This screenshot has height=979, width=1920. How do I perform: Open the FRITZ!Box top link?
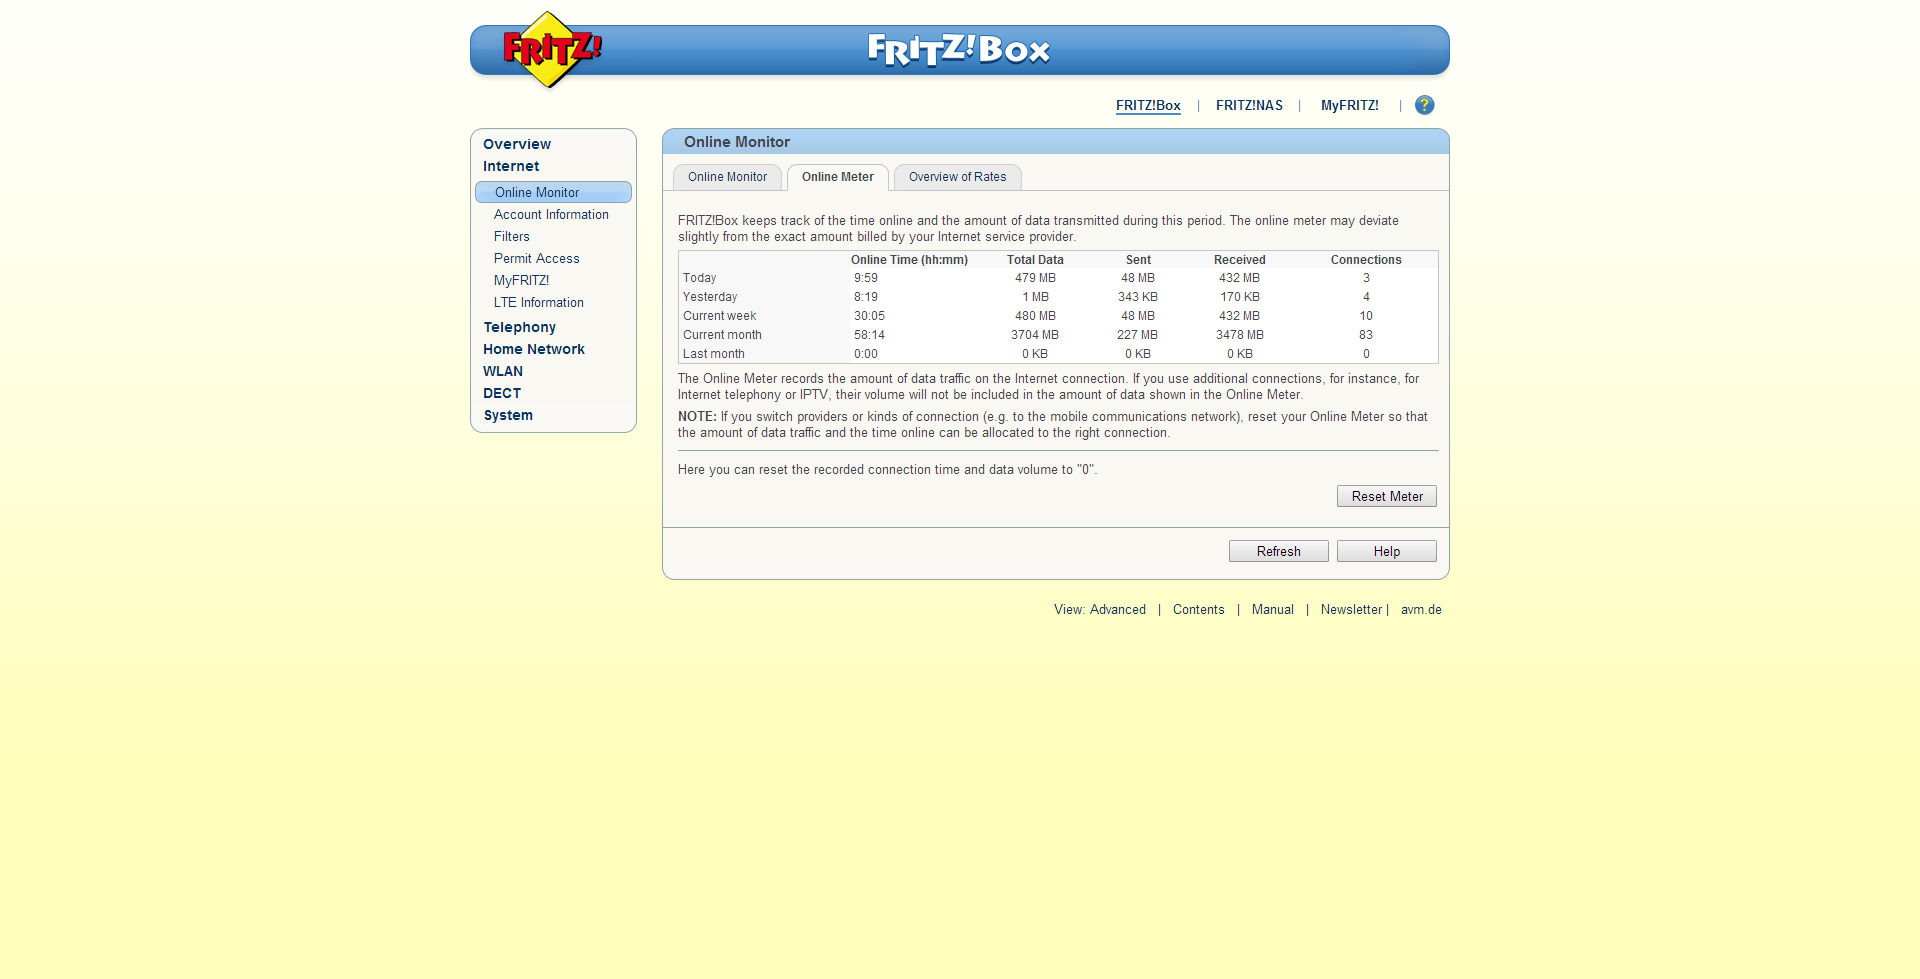pyautogui.click(x=1148, y=105)
